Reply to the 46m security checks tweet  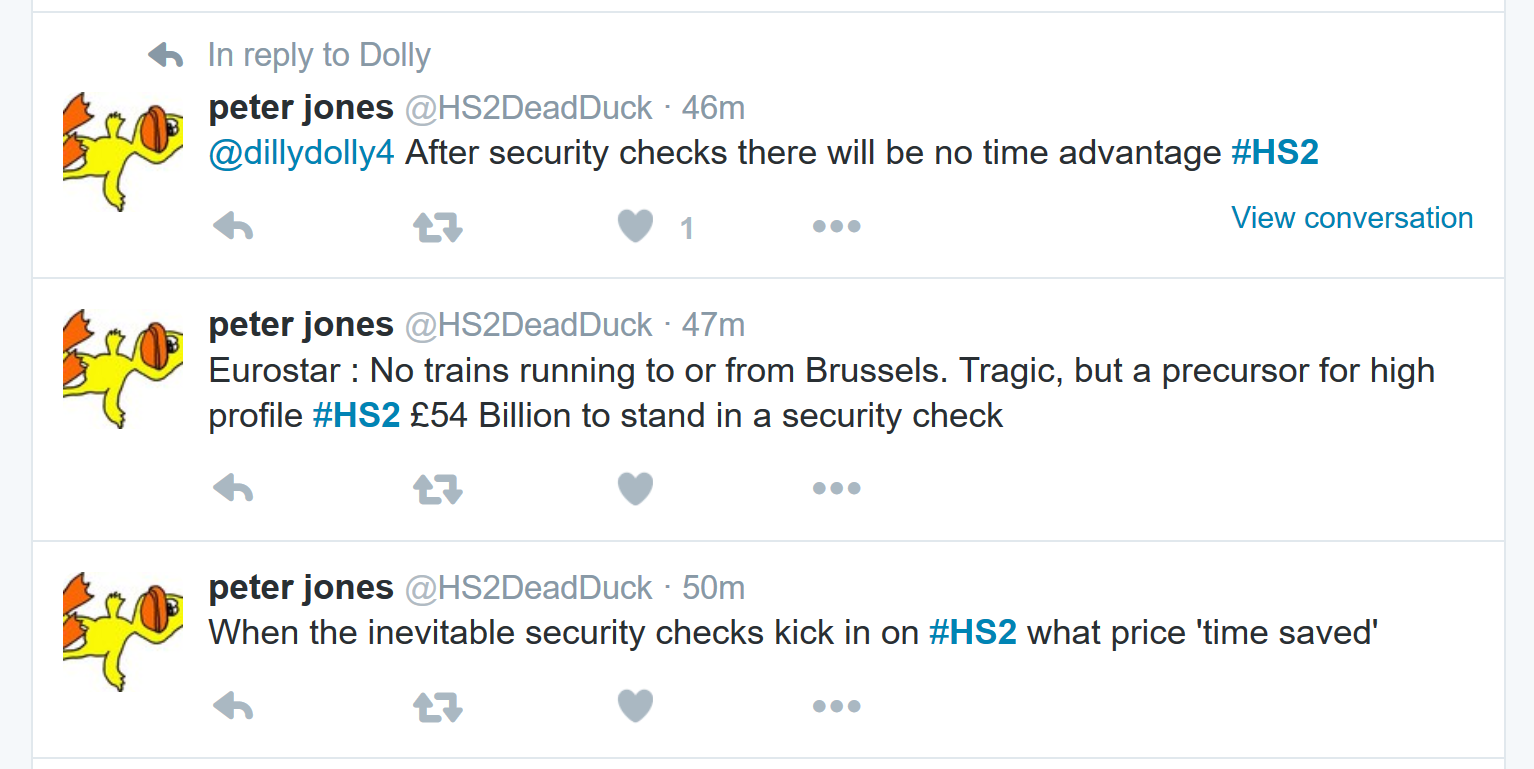(233, 228)
